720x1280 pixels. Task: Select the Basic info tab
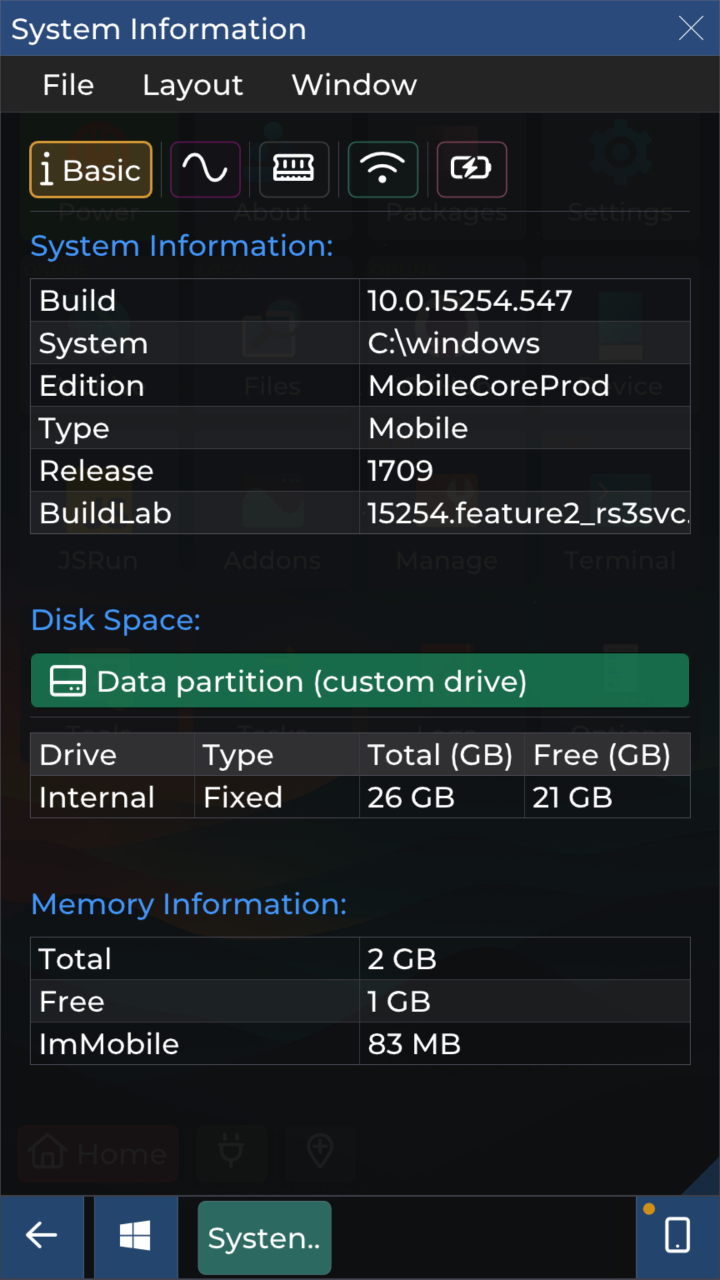point(91,169)
